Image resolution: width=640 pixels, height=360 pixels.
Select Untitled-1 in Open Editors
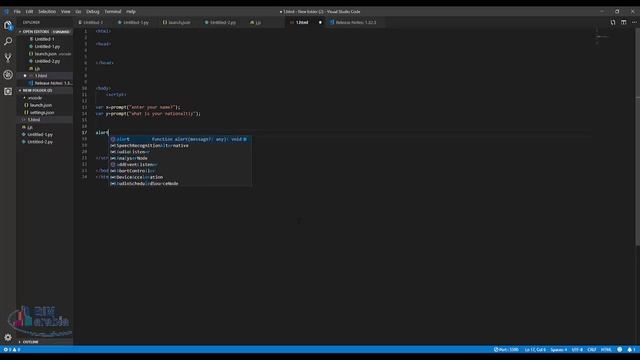44,39
